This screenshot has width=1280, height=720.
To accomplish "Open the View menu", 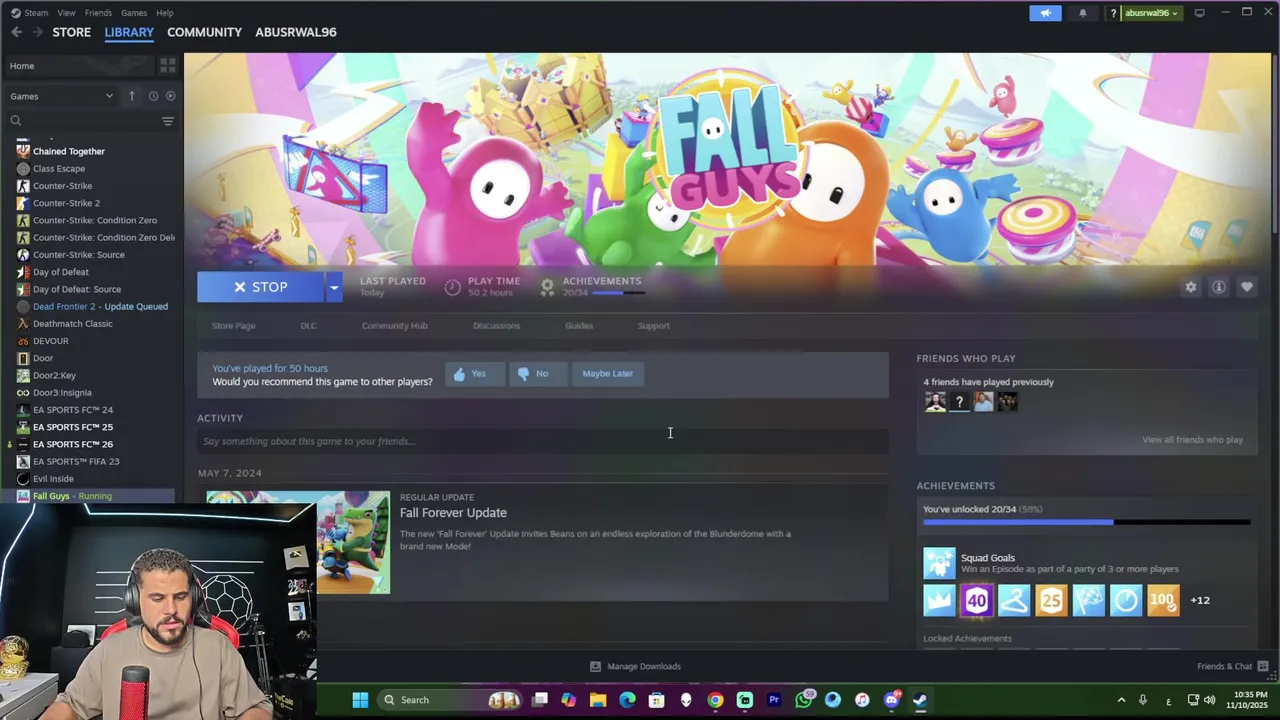I will (x=66, y=13).
